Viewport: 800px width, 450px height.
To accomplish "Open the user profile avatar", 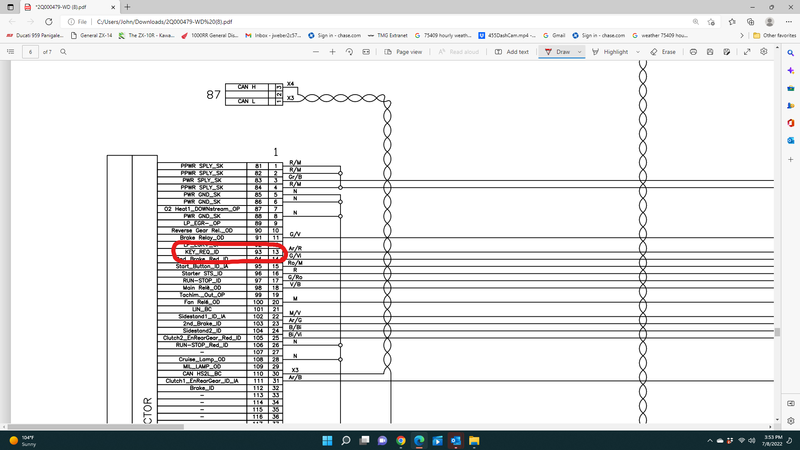I will (769, 22).
